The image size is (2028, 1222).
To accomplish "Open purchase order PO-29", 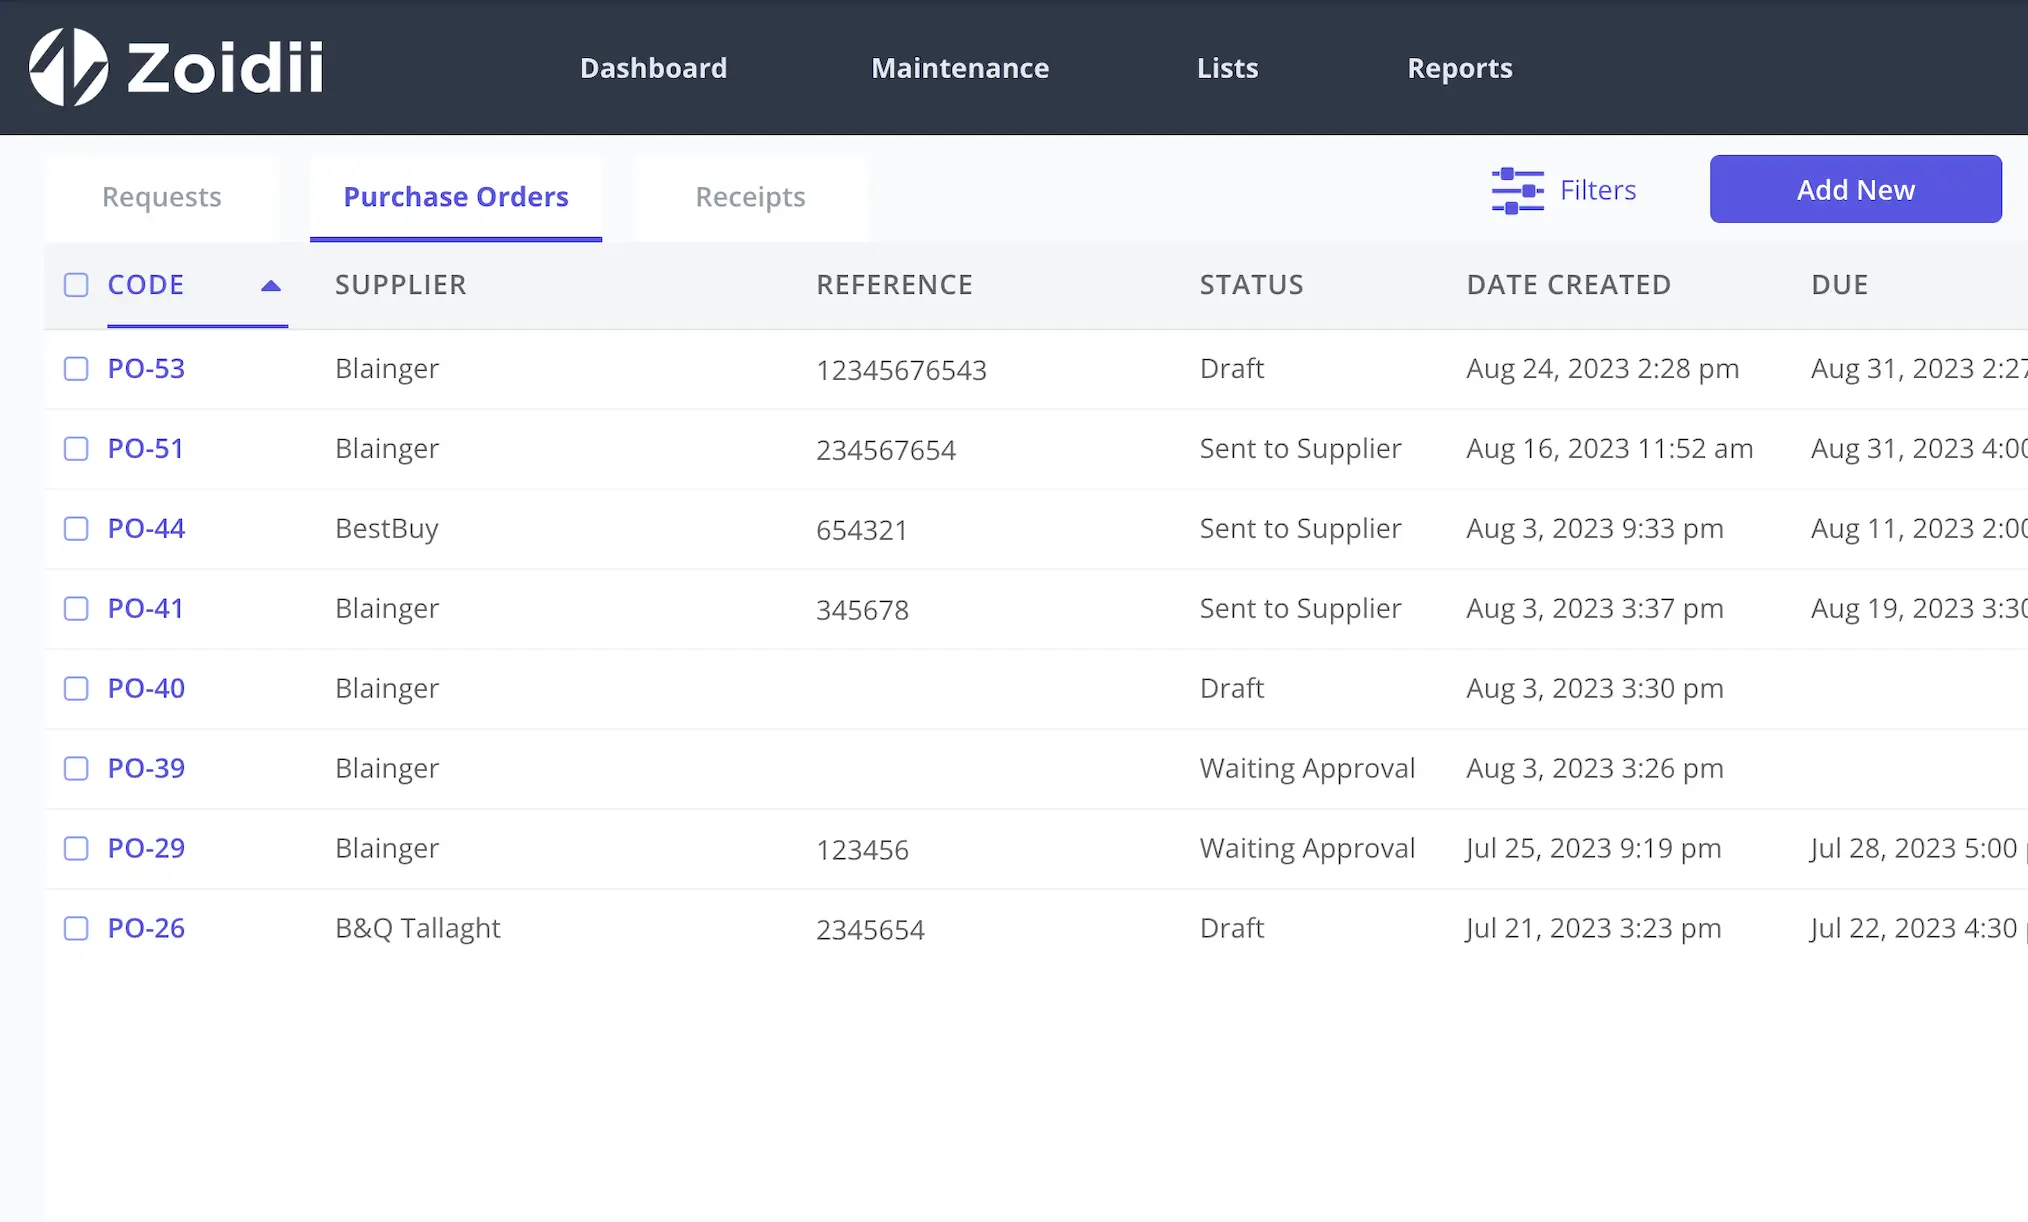I will click(x=146, y=849).
